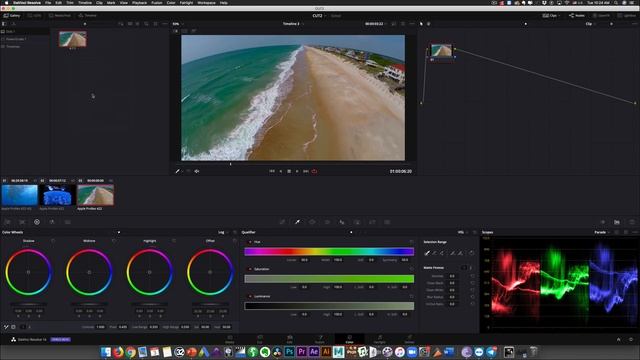Open the Color Wheels mode Log dropdown
The width and height of the screenshot is (640, 360).
coord(223,232)
